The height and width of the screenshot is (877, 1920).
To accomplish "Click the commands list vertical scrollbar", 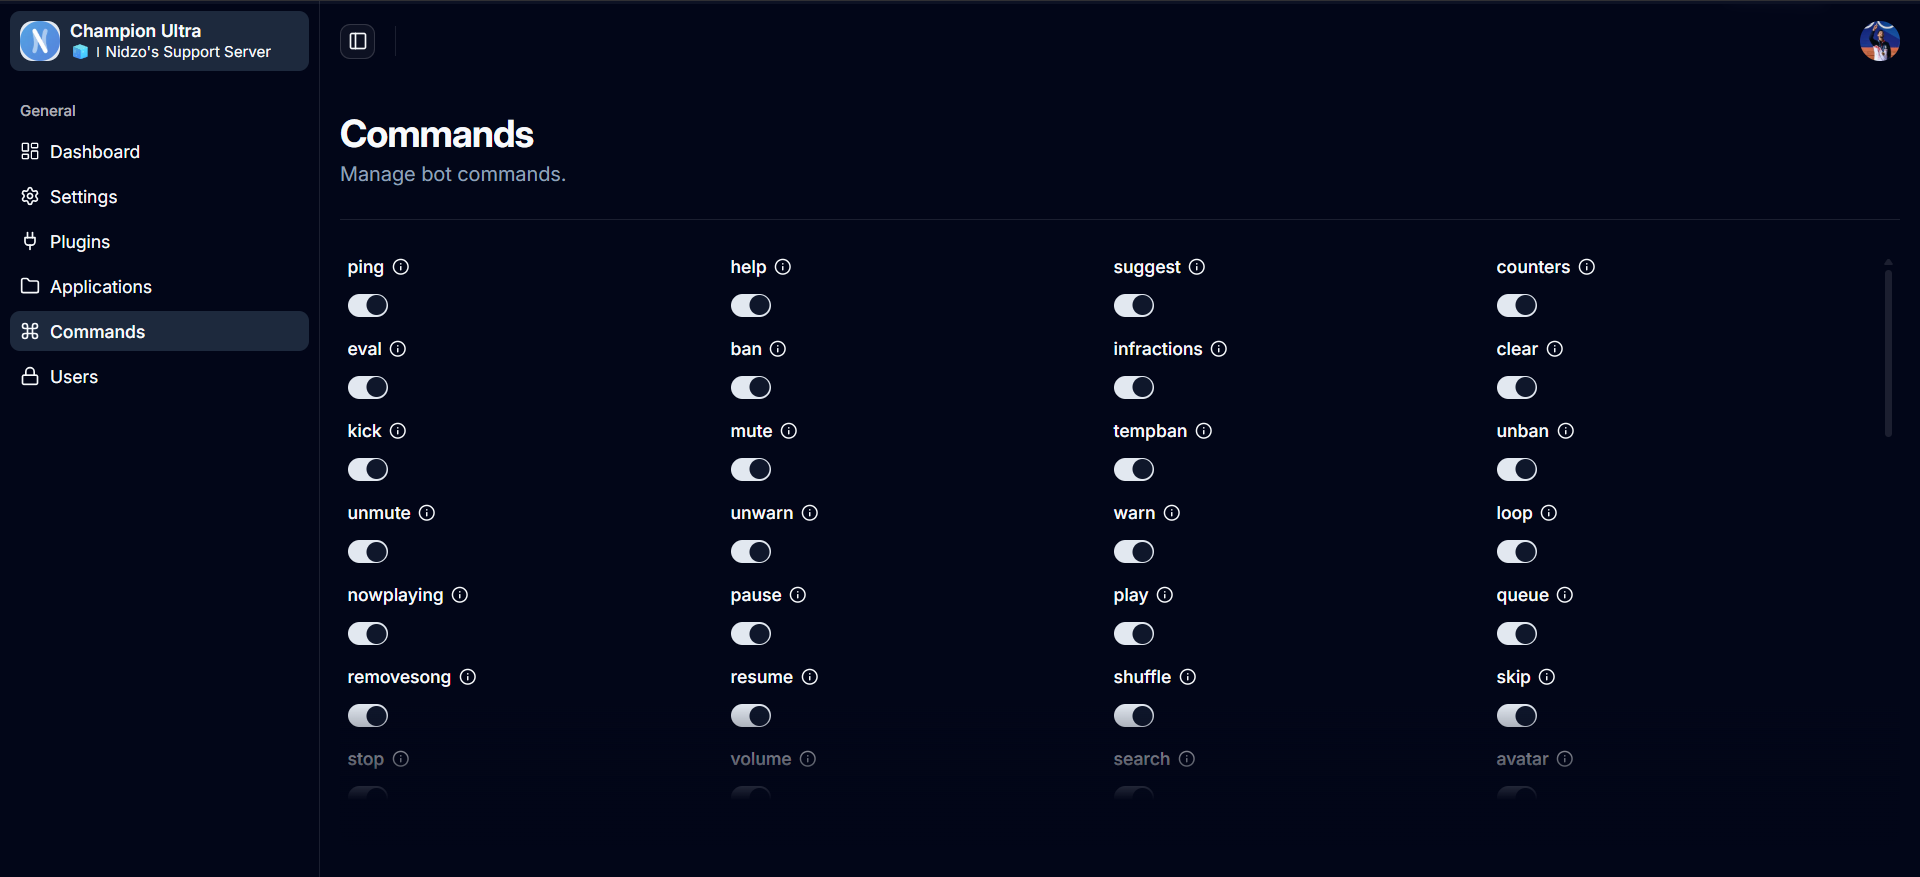I will point(1888,350).
